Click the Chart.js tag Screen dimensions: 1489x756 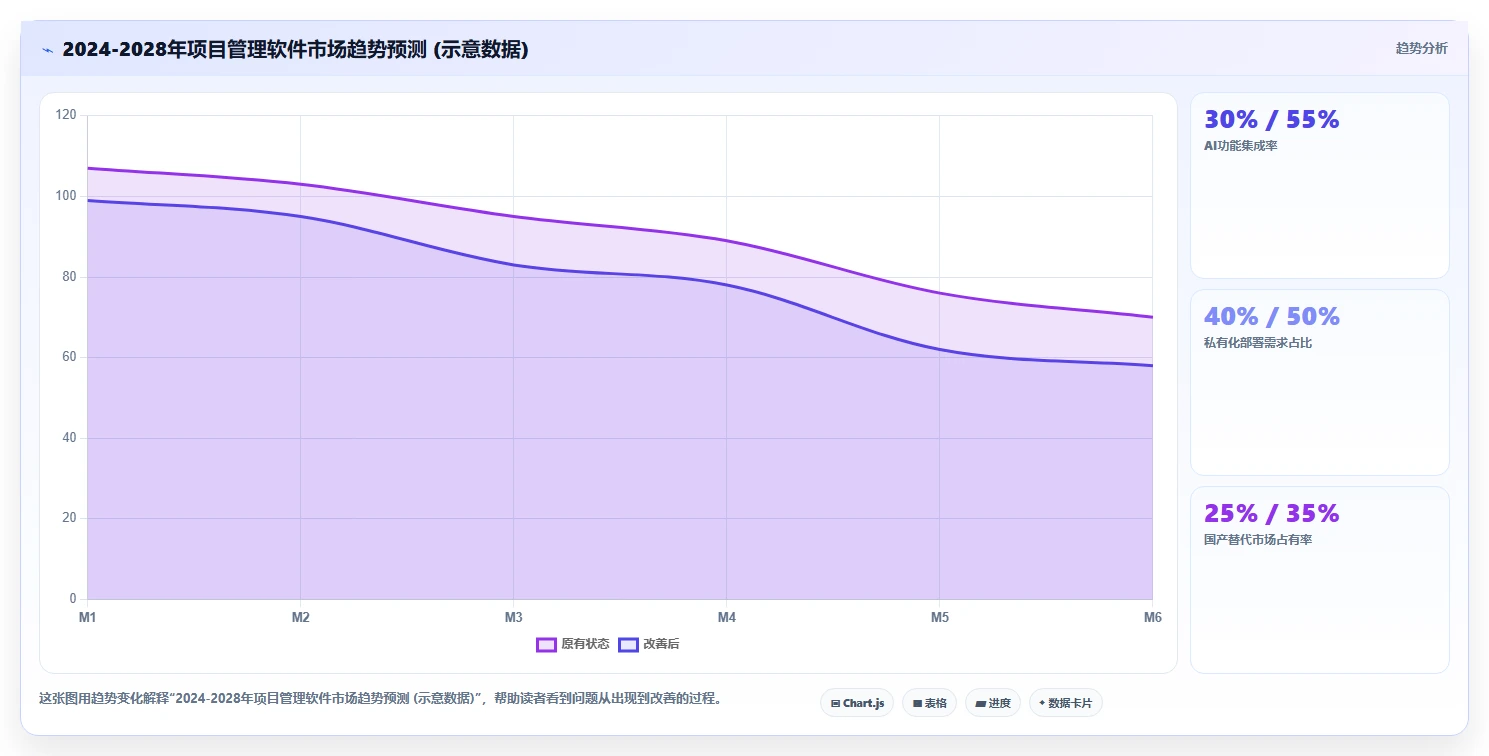(x=857, y=703)
